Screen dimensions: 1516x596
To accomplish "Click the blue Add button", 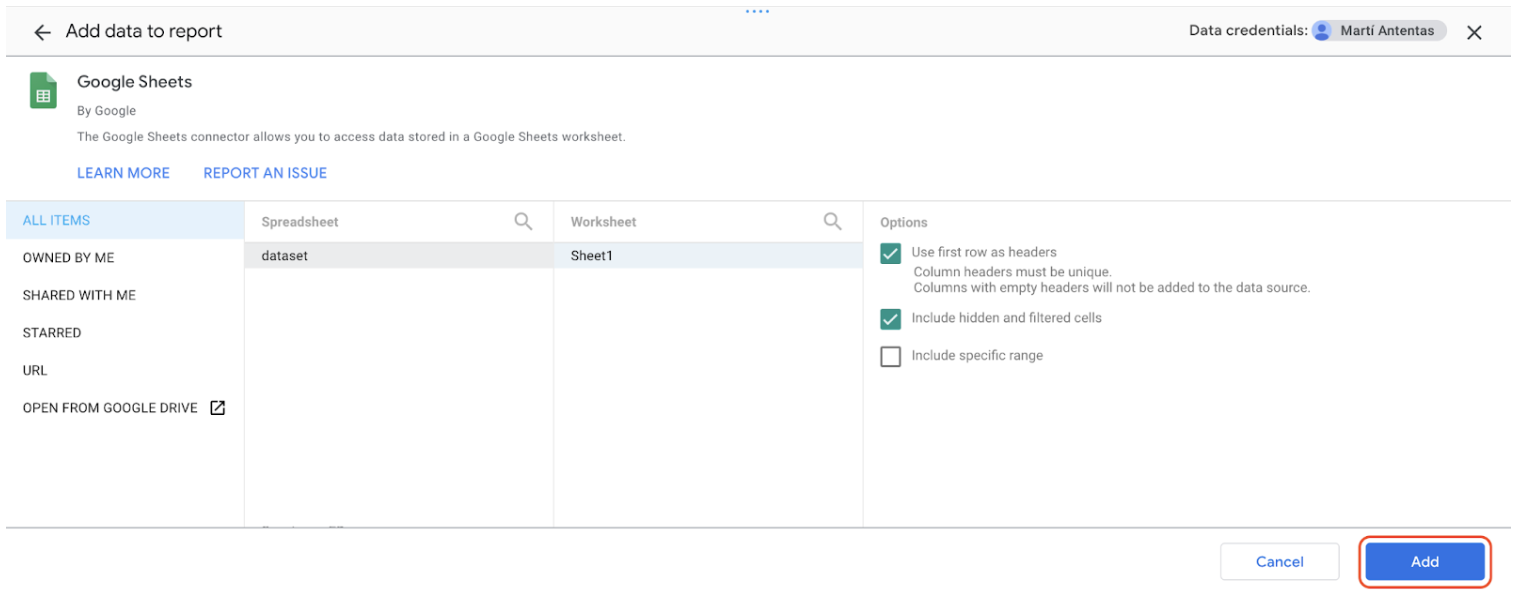I will pos(1425,562).
